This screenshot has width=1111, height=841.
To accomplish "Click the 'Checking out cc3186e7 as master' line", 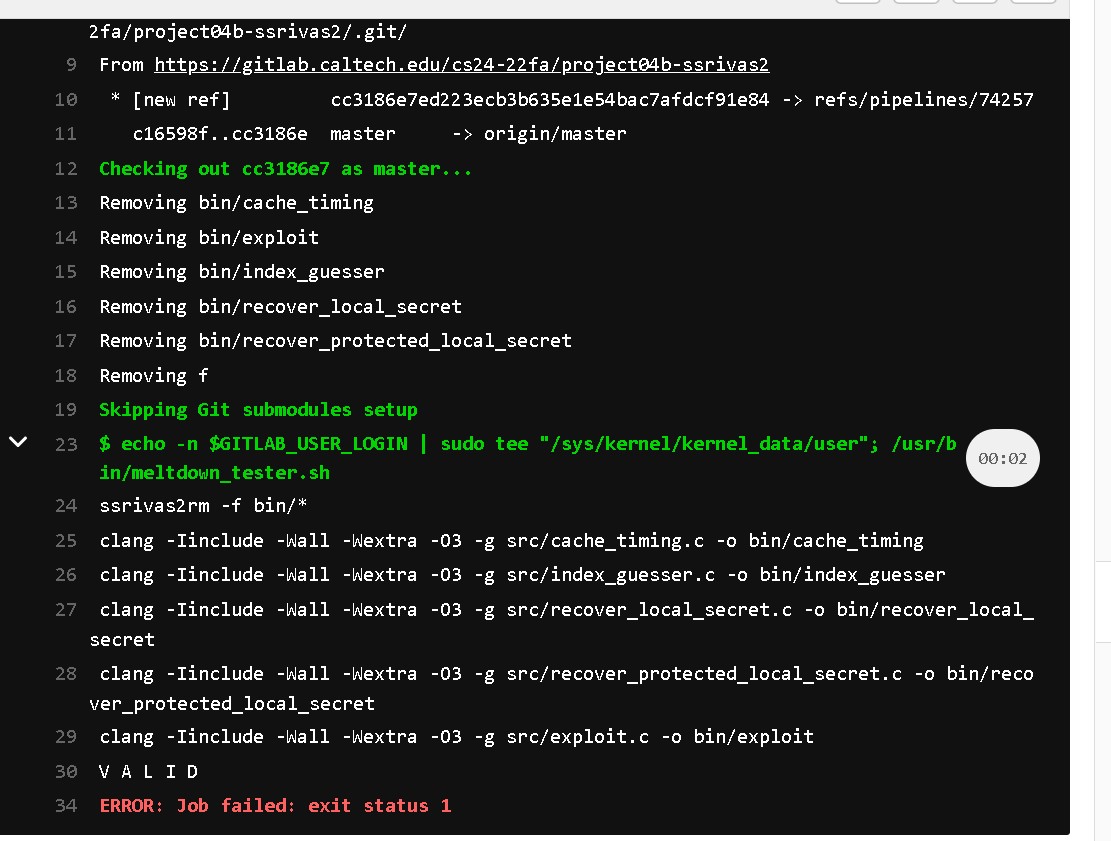I will [x=285, y=169].
